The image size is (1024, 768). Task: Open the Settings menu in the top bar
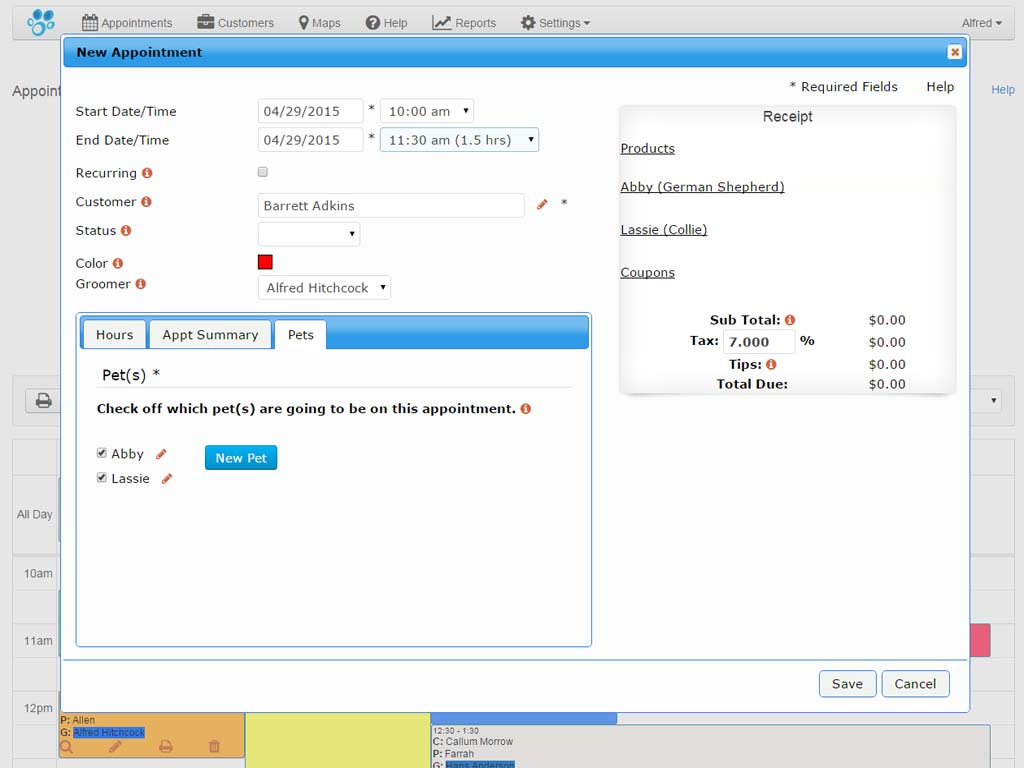(555, 21)
